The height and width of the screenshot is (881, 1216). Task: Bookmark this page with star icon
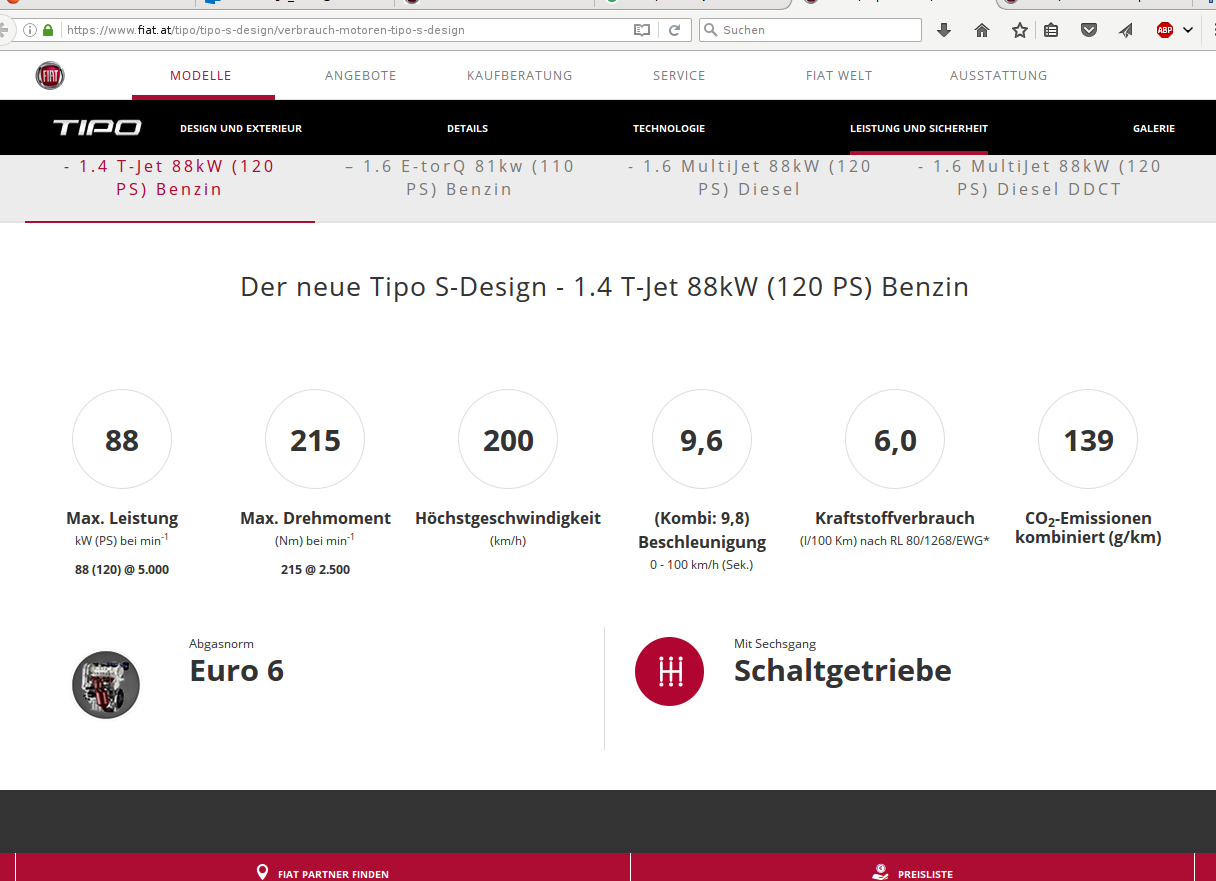[1019, 30]
